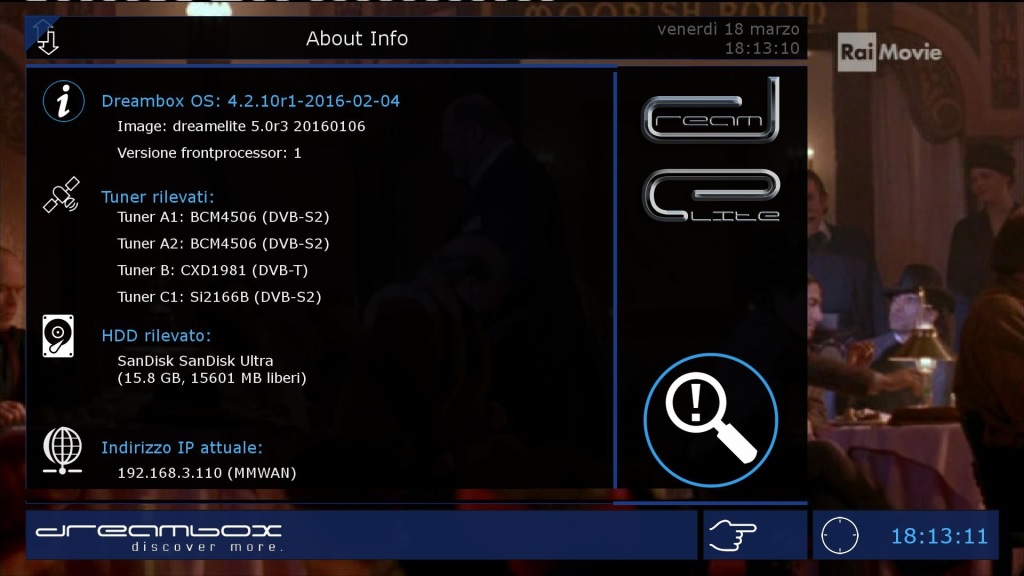Click the clock circle icon in footer
Screen dimensions: 1024x576
(x=839, y=536)
